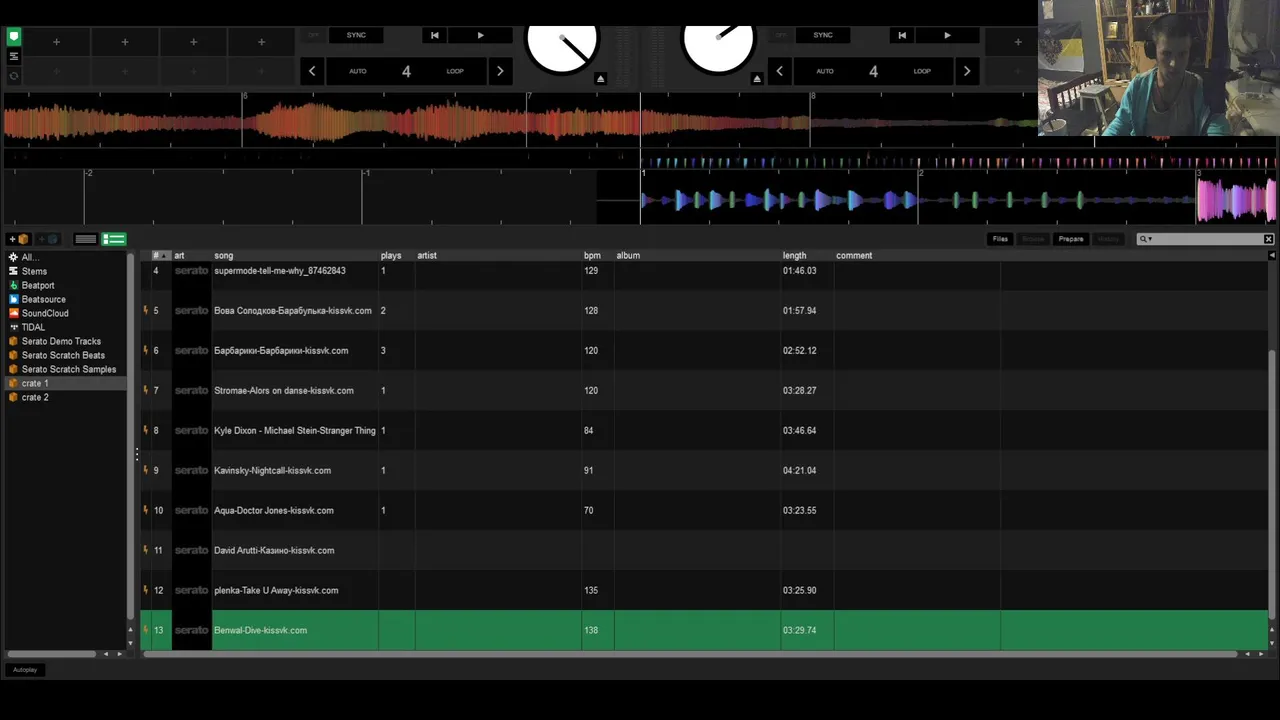This screenshot has height=720, width=1280.
Task: Open the saved loops panel icon
Action: point(14,56)
